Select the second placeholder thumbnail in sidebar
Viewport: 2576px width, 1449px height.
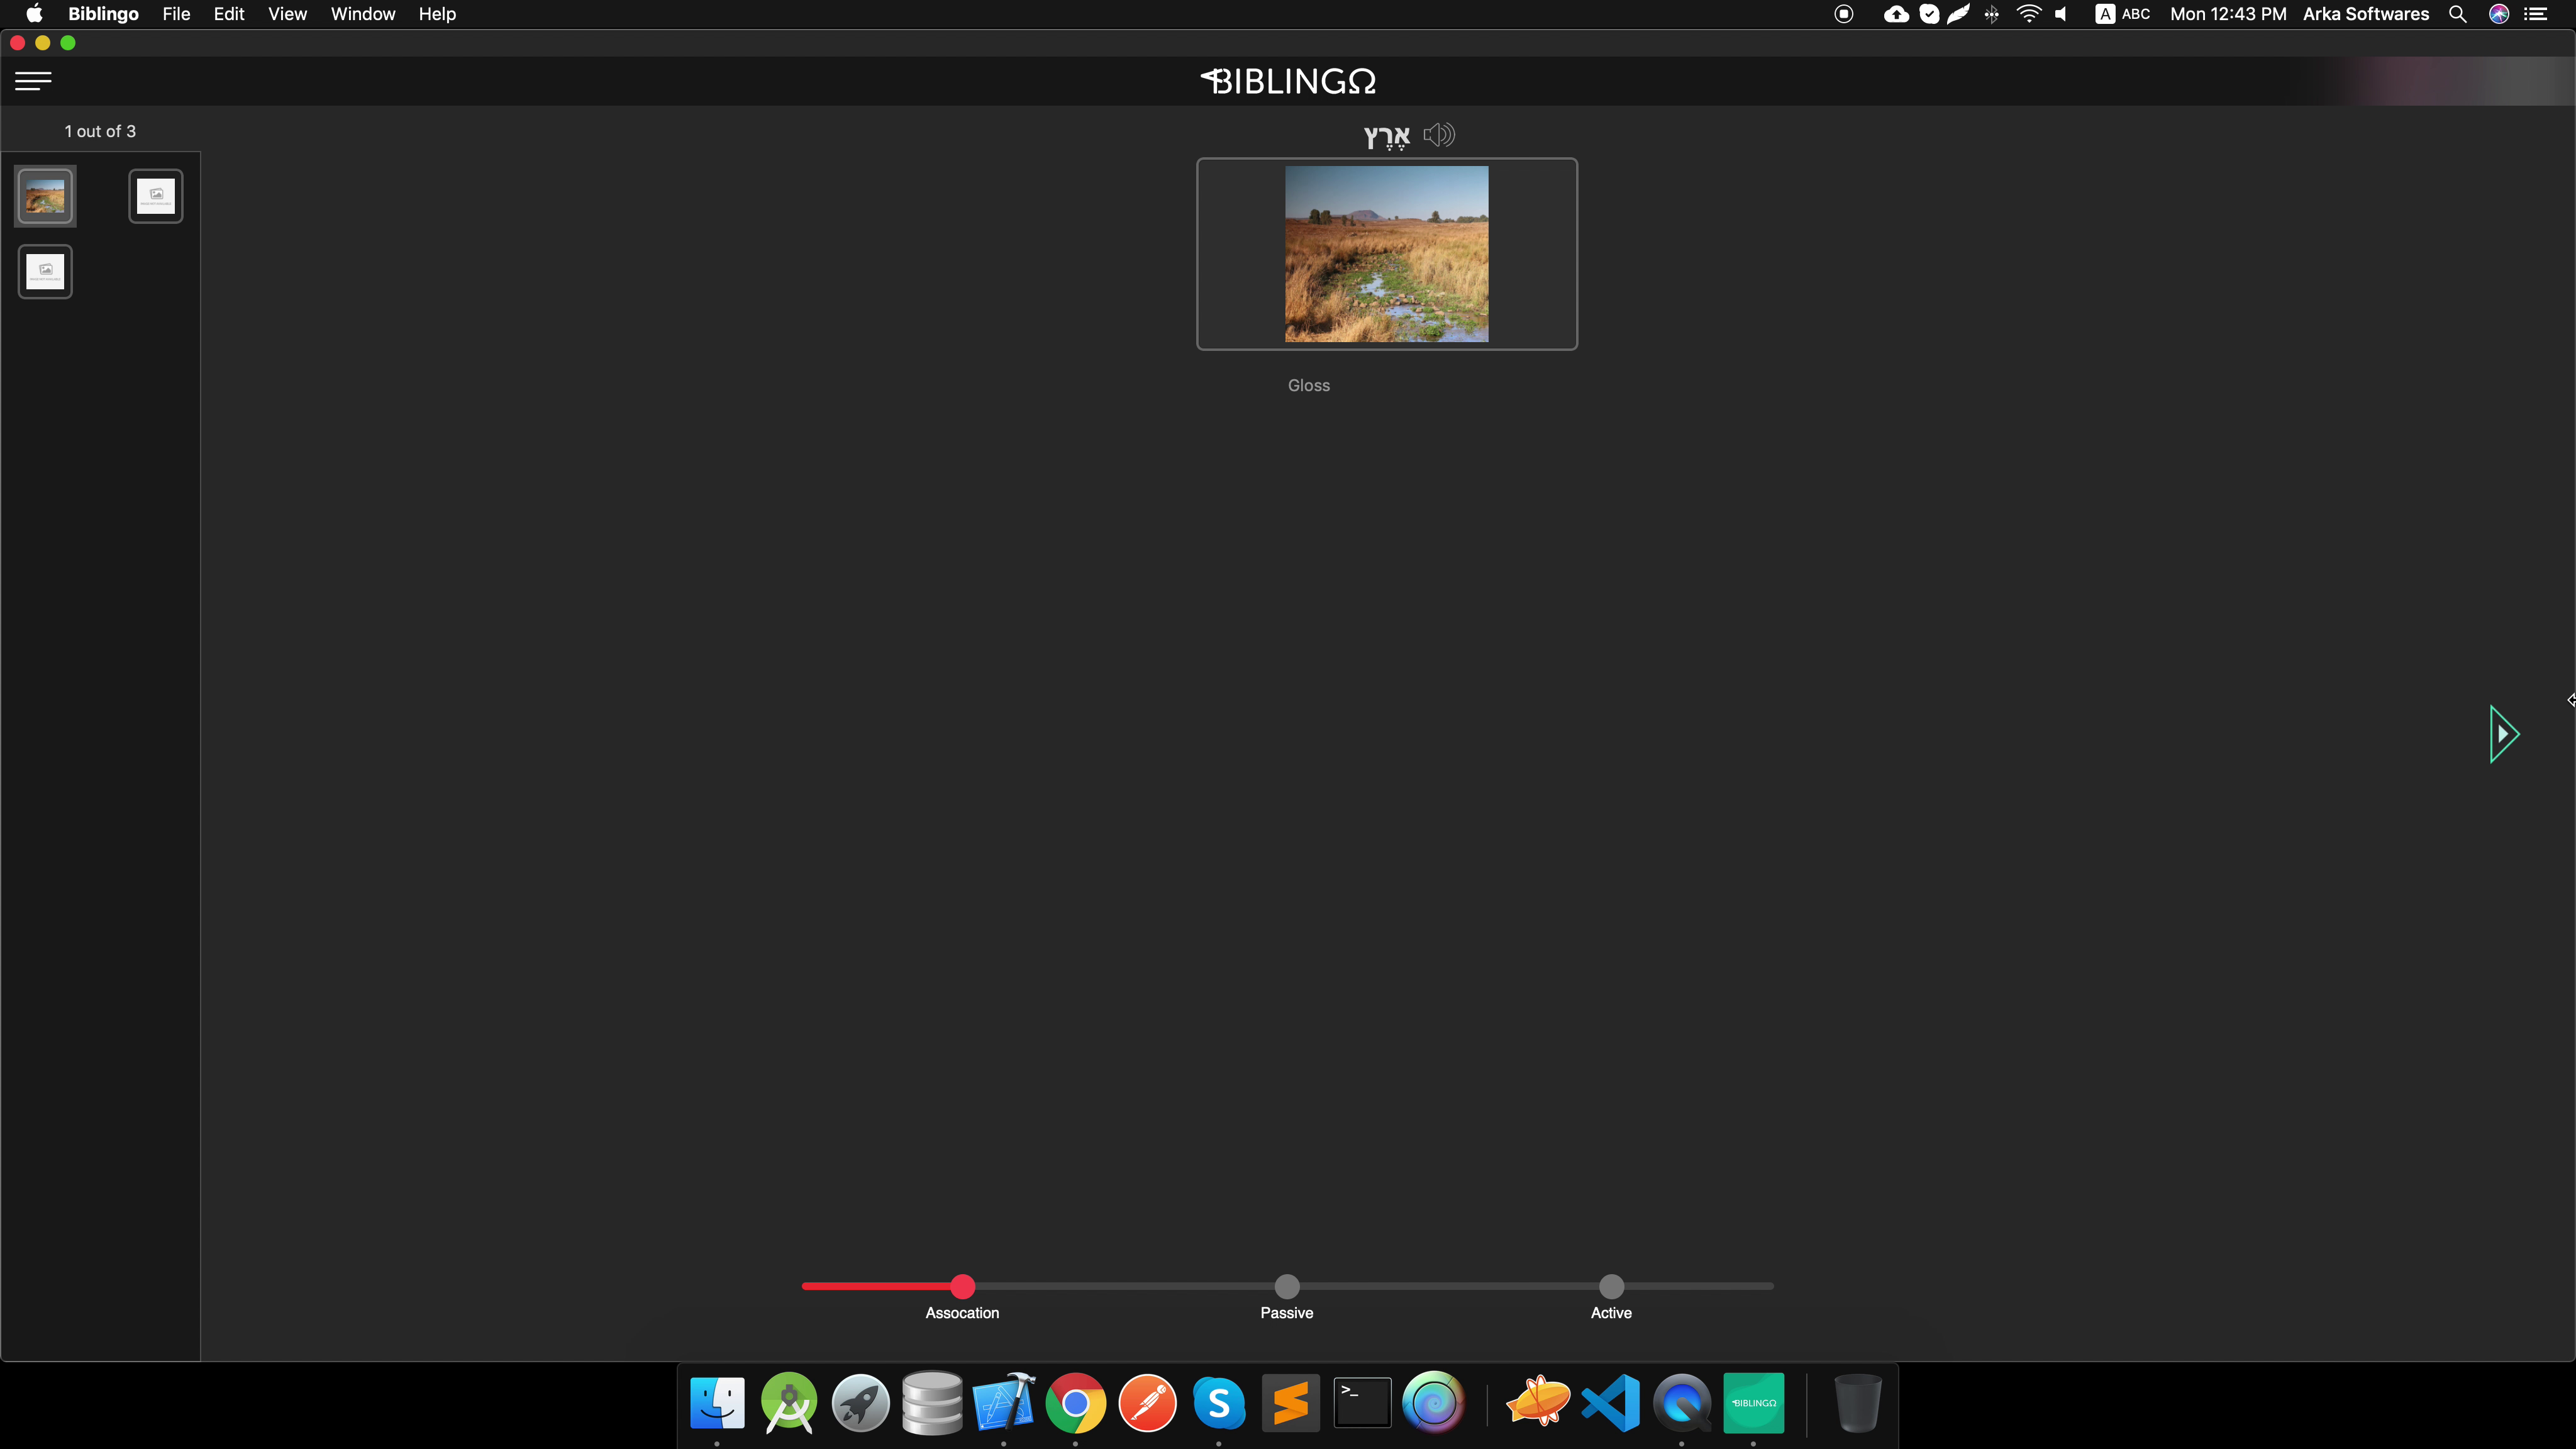(x=156, y=196)
